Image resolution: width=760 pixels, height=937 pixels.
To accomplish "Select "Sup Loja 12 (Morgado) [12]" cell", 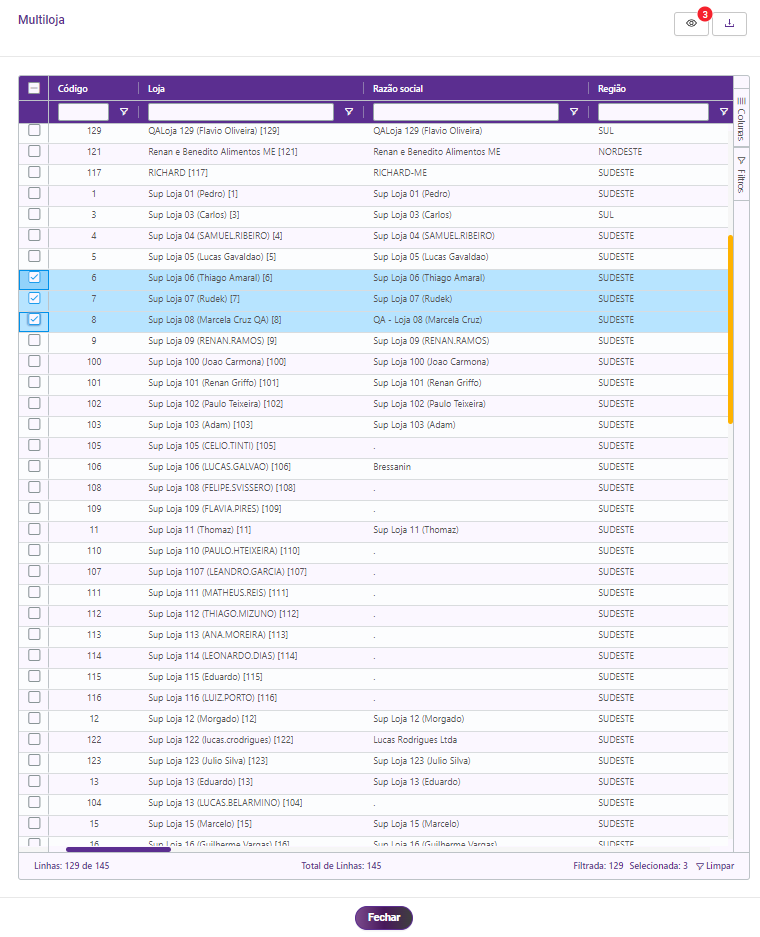I will tap(203, 719).
